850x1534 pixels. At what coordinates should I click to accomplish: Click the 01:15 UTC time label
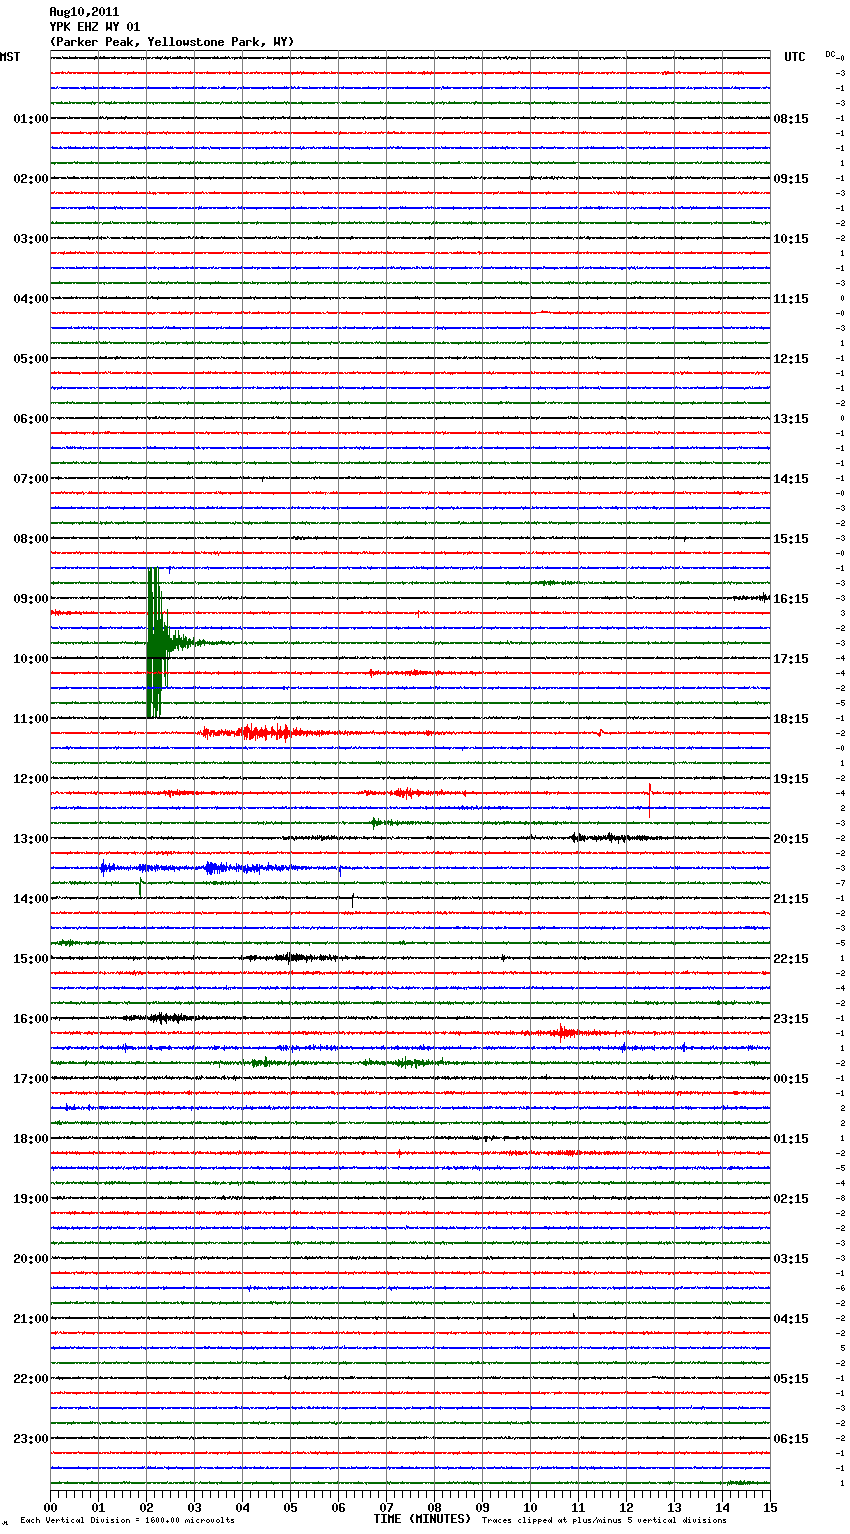pyautogui.click(x=791, y=1139)
